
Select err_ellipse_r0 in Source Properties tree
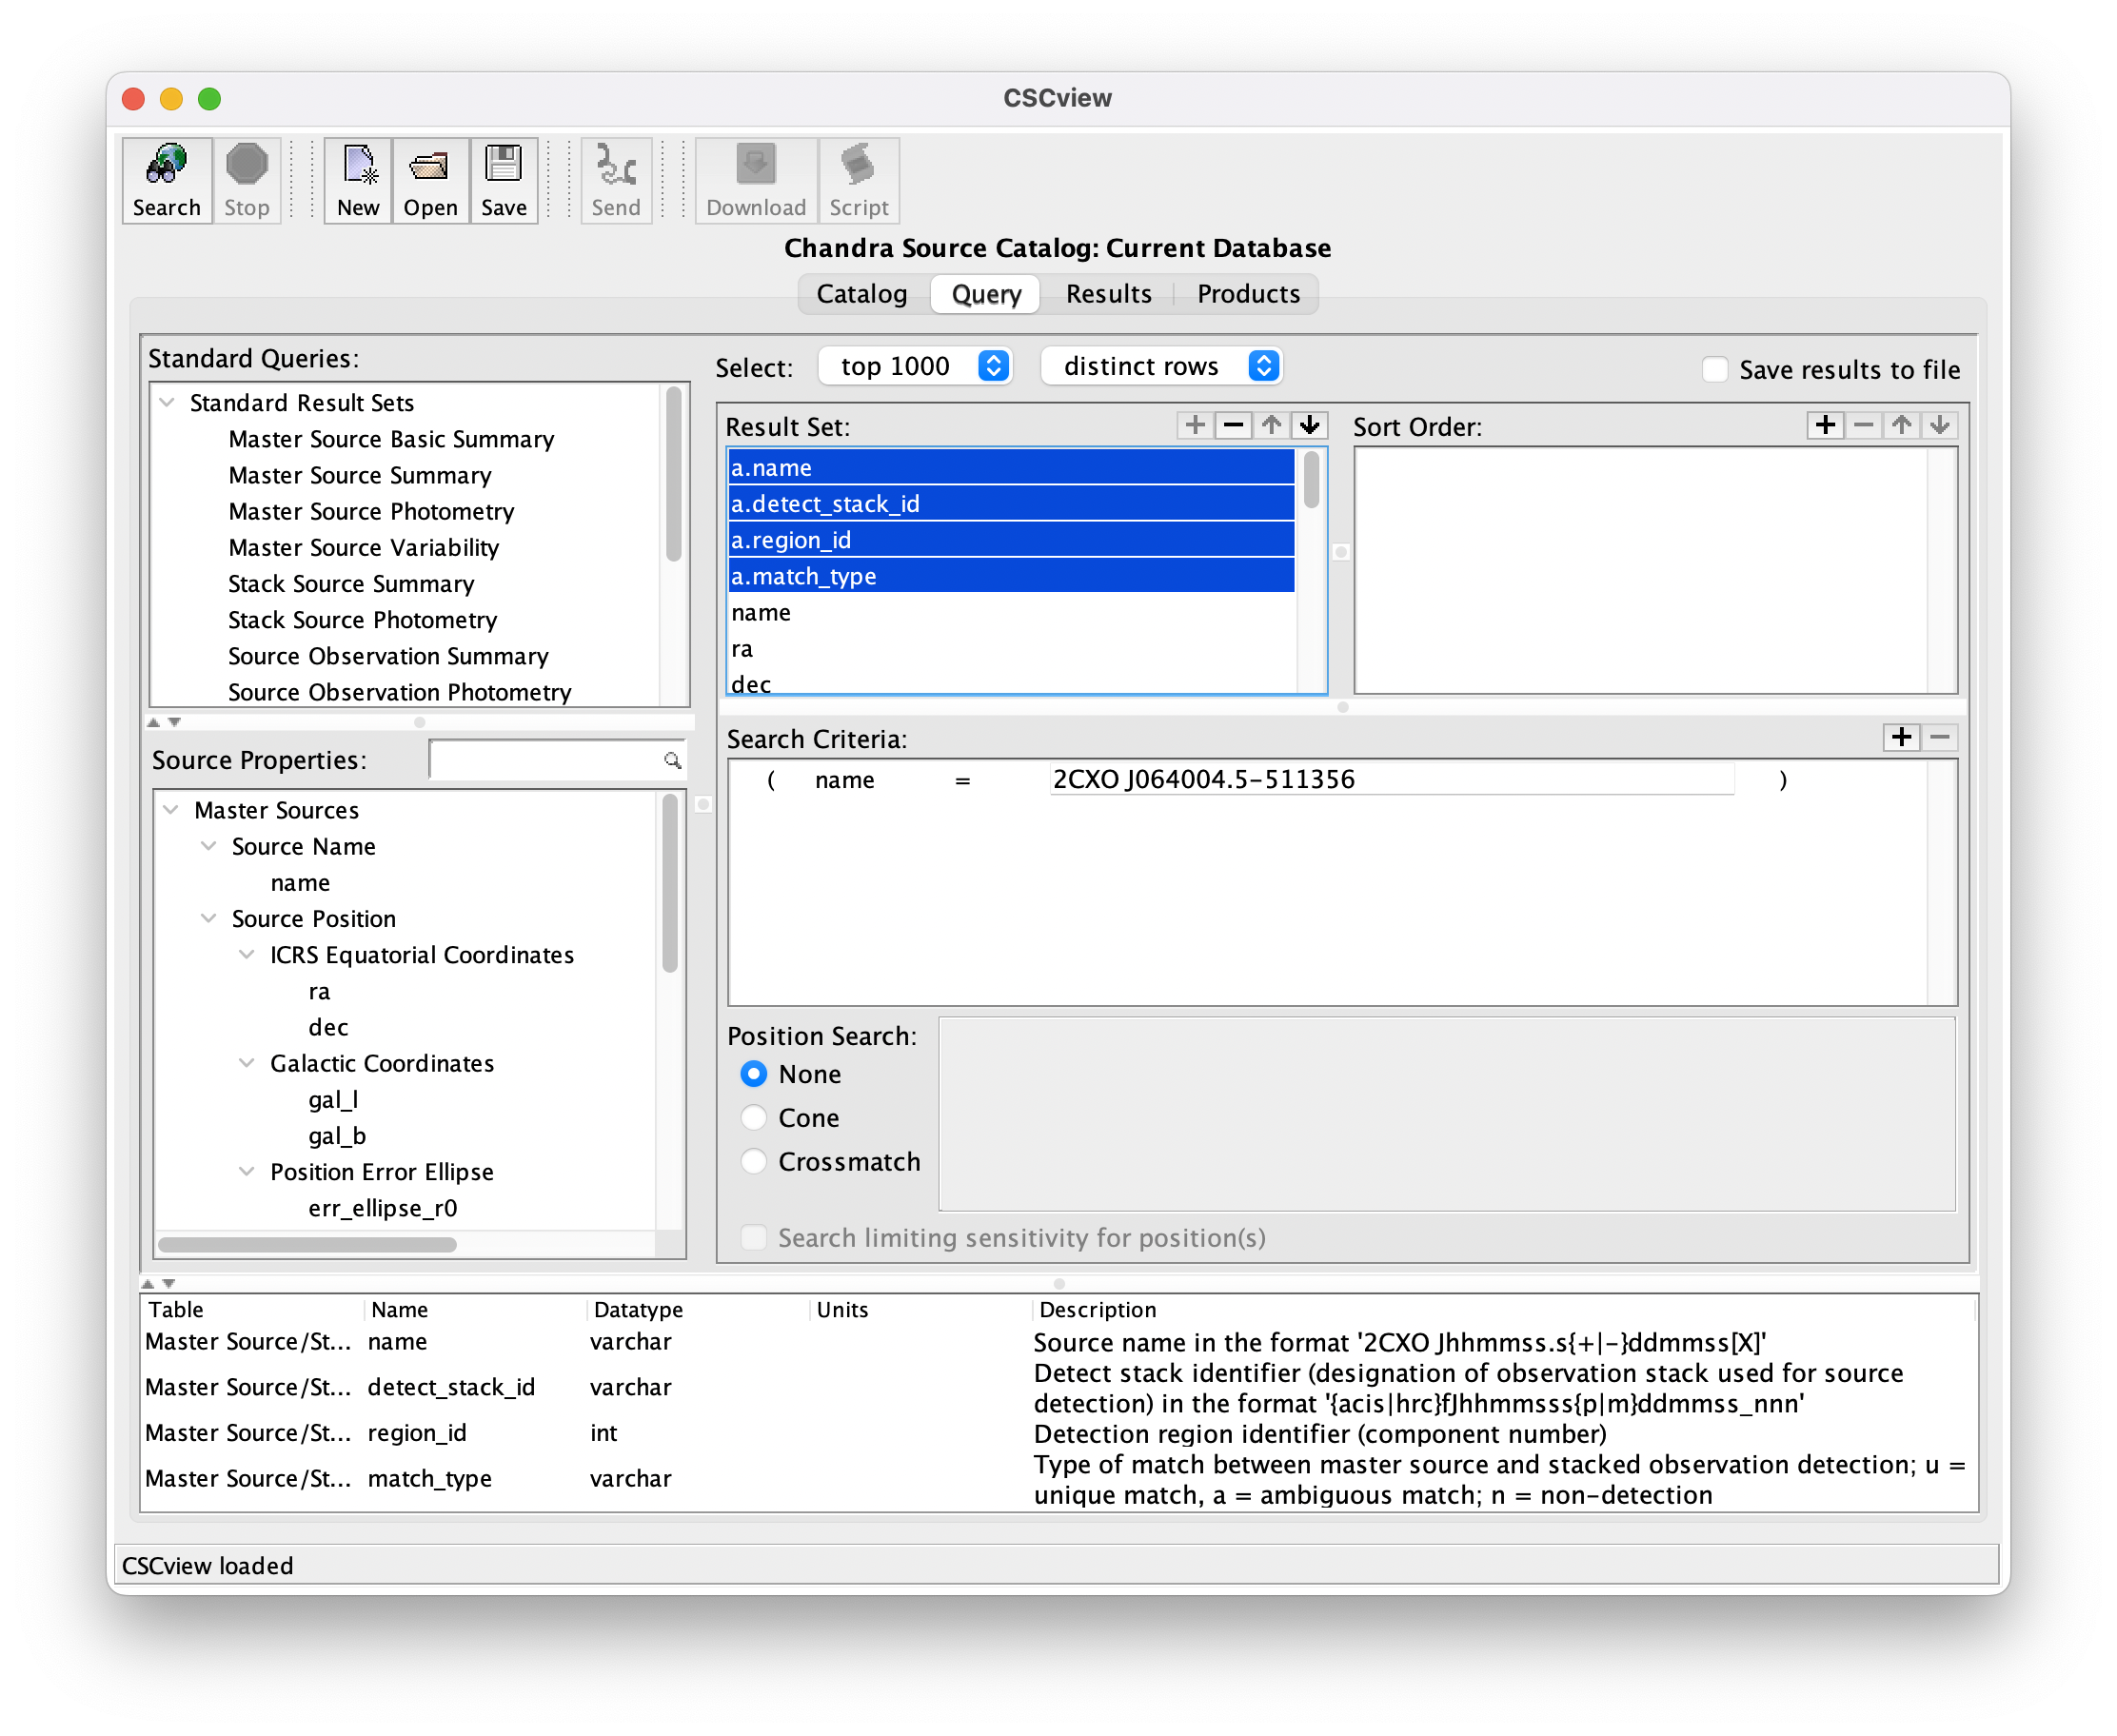382,1207
